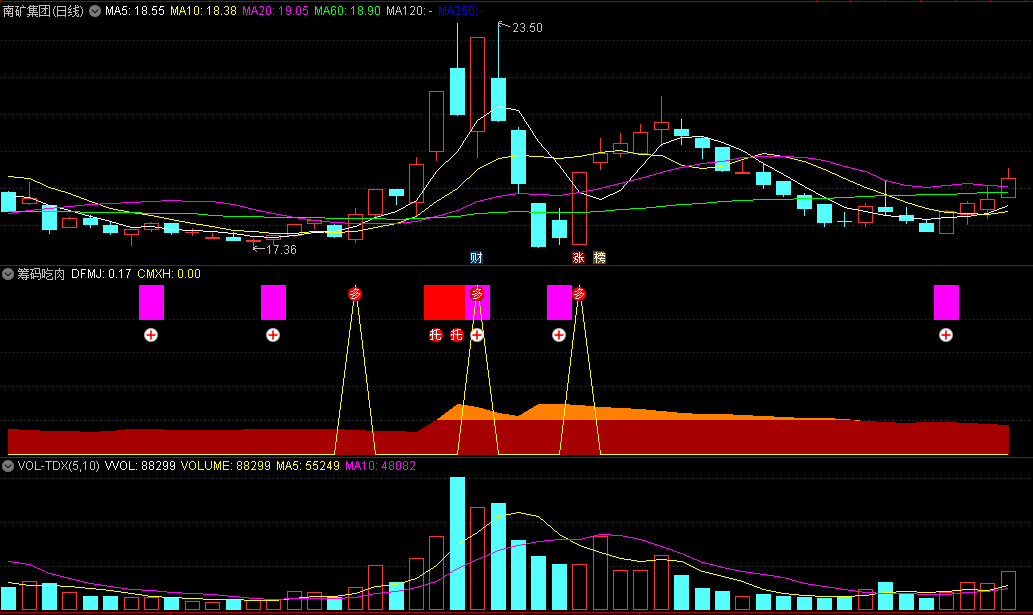Click the 筹码吃肉 indicator name
Screen dimensions: 1033x615
[41, 274]
